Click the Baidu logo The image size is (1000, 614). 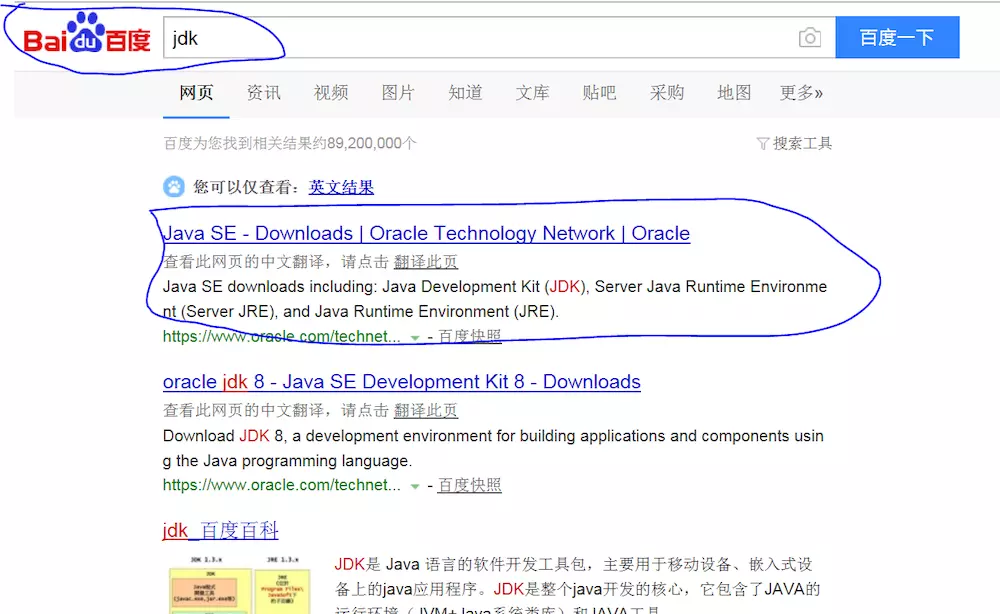pos(87,33)
